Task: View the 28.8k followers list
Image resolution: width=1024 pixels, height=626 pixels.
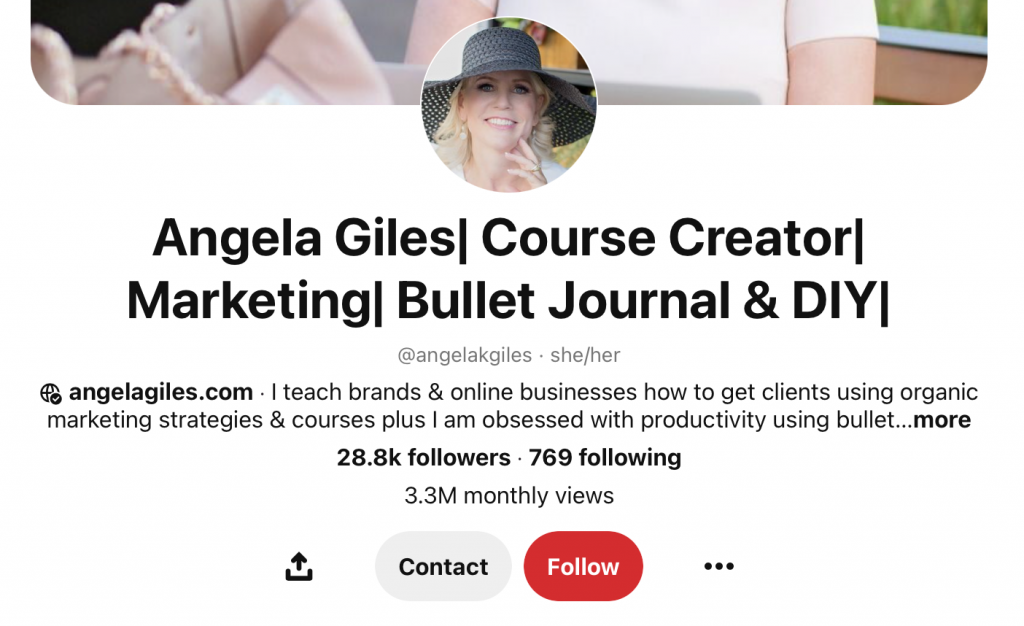Action: (x=423, y=458)
